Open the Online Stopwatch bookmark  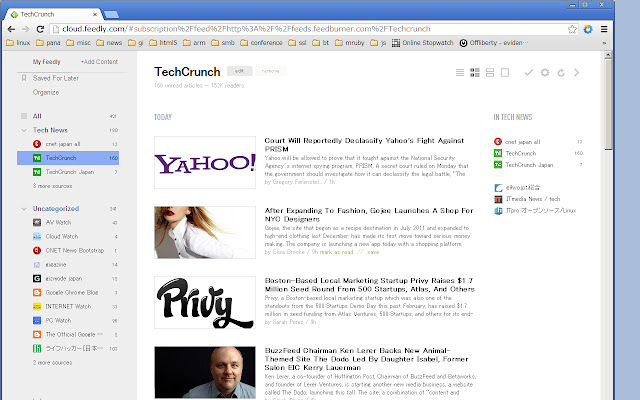click(x=422, y=42)
